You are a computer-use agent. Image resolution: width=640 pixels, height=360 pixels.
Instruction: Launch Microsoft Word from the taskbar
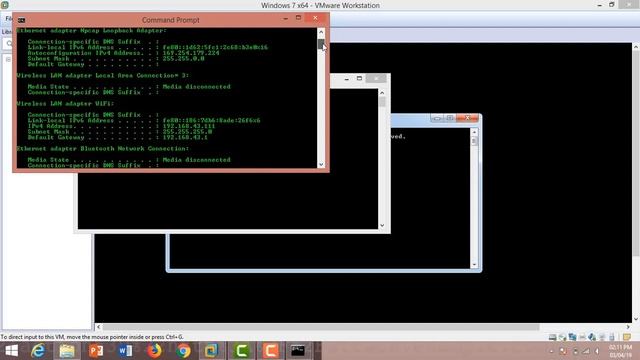point(125,351)
